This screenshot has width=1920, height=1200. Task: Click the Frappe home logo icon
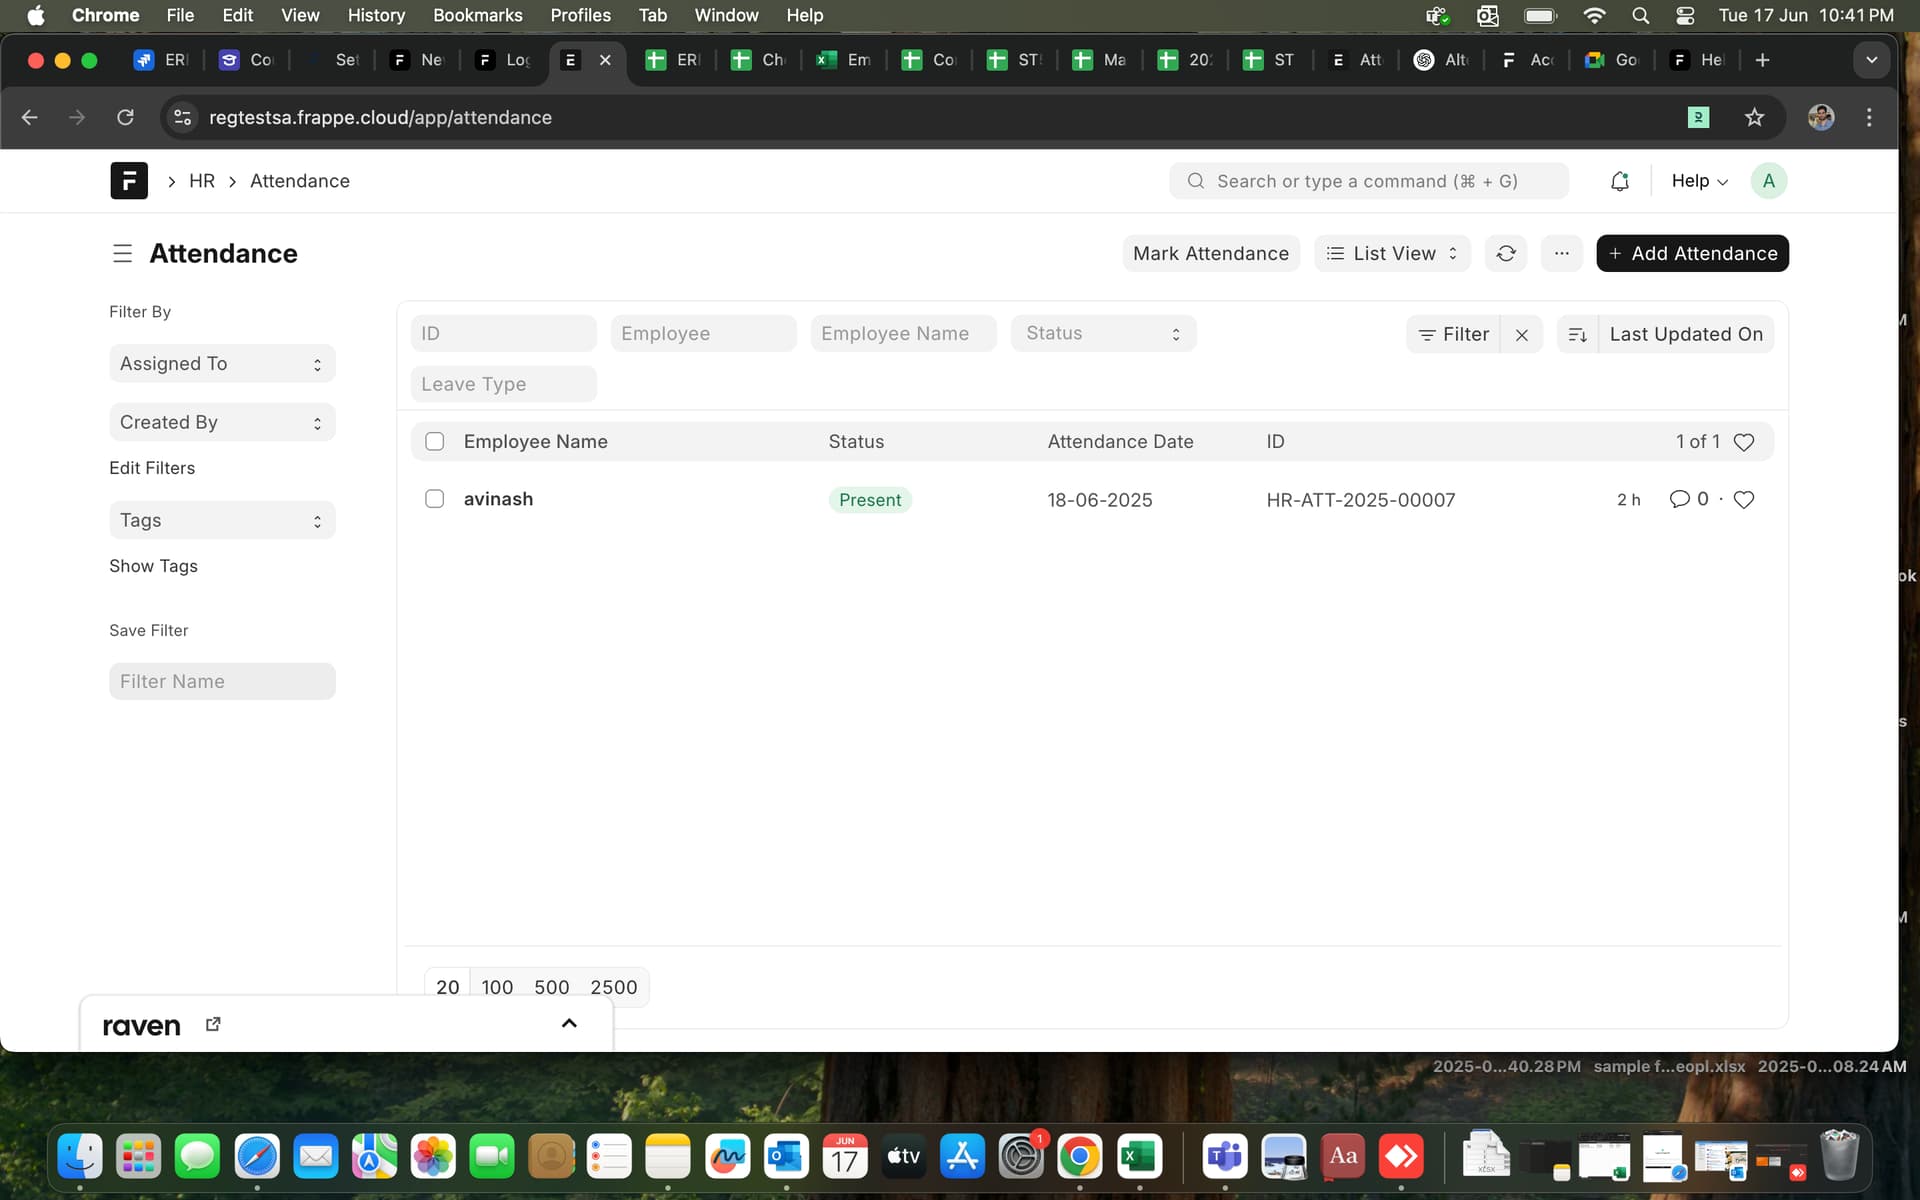[129, 181]
